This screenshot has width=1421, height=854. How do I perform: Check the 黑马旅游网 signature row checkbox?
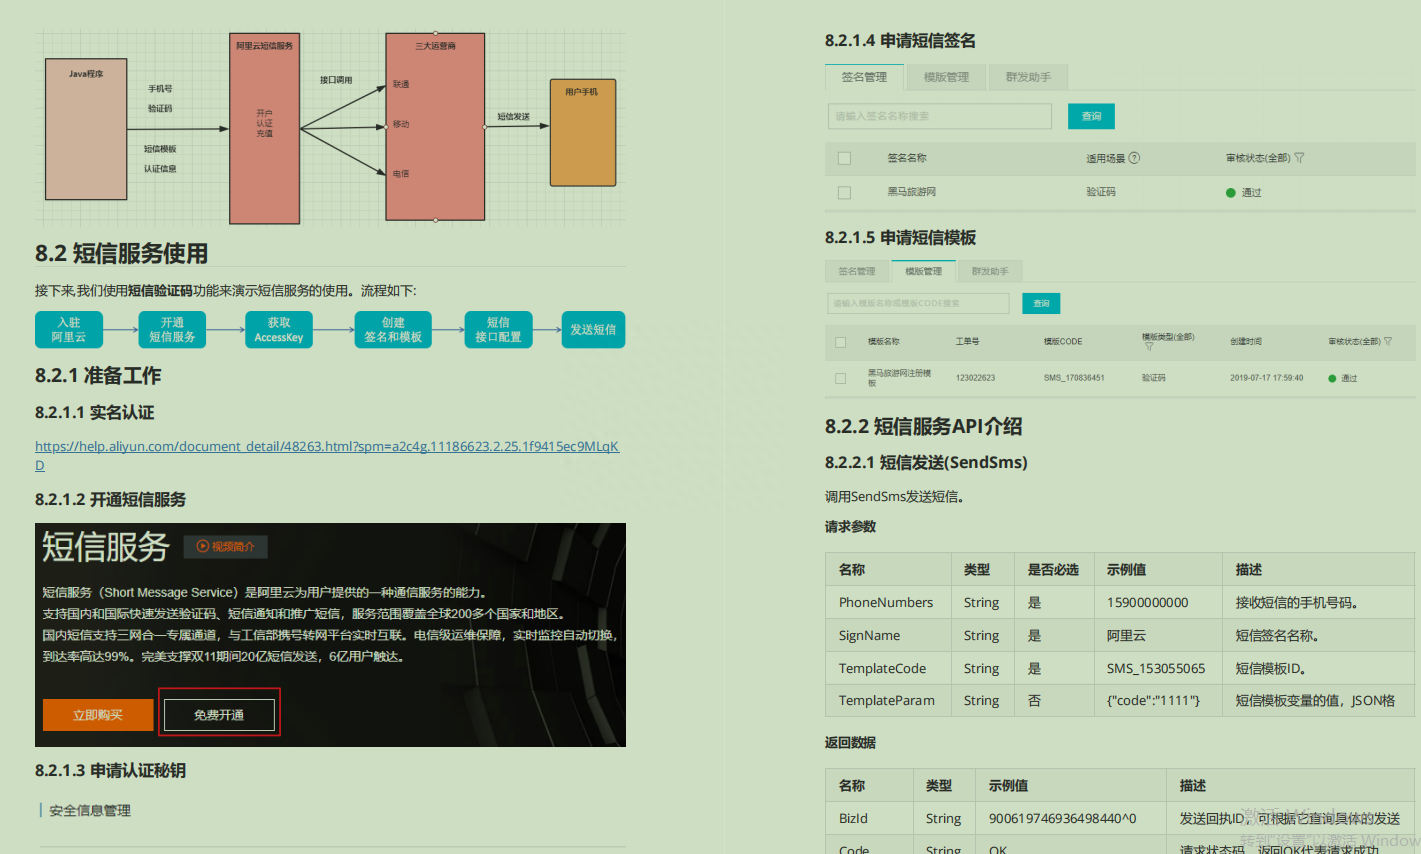coord(844,191)
